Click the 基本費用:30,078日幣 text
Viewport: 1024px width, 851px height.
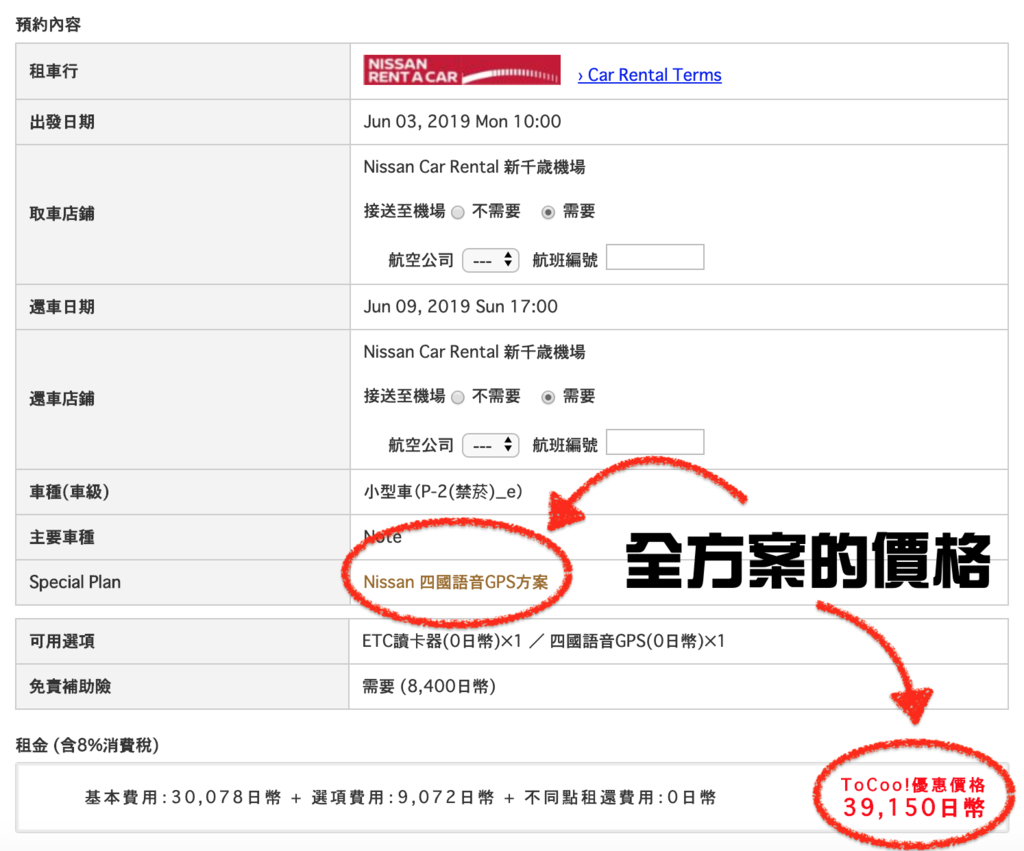pos(183,797)
